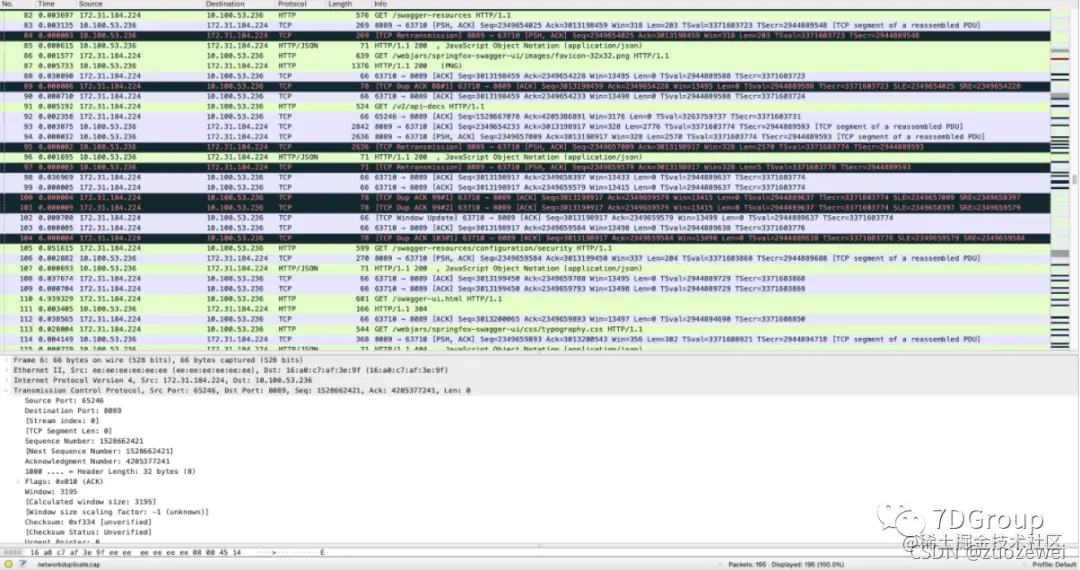
Task: Select the Source Port: 65246 field
Action: pos(64,401)
